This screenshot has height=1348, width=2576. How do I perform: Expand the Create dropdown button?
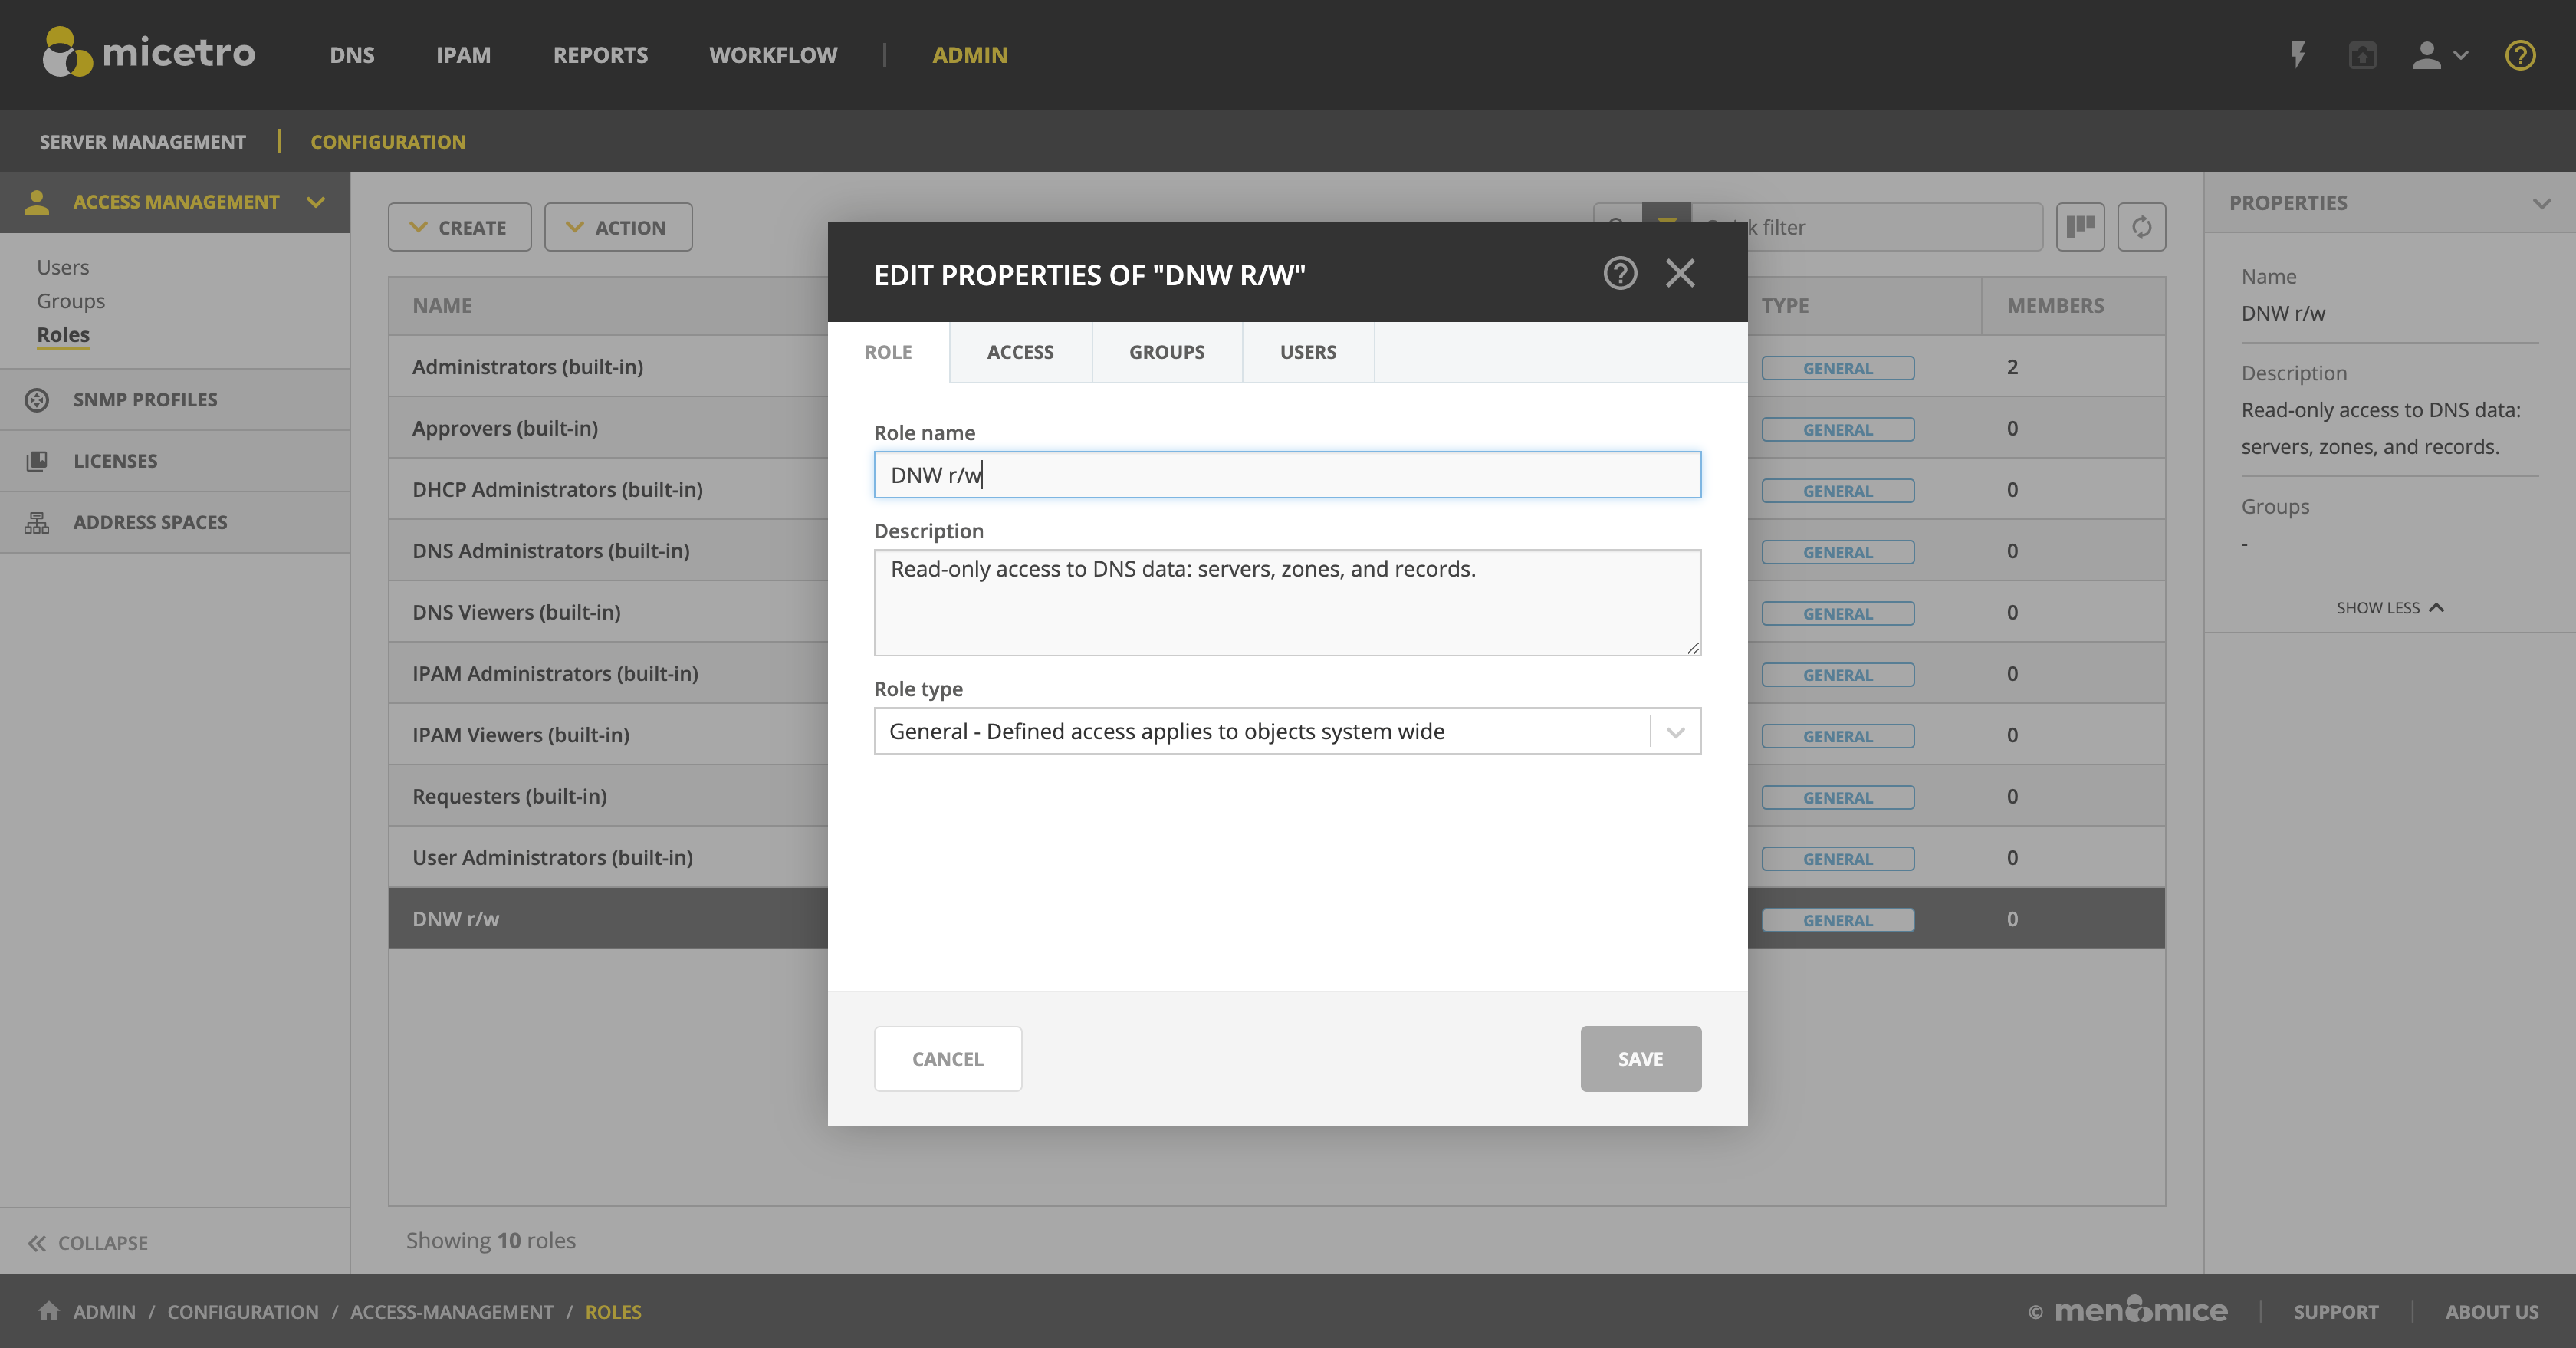pos(459,227)
